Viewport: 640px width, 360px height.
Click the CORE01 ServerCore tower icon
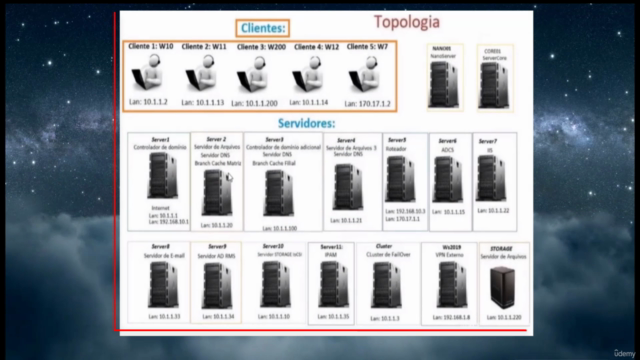click(494, 85)
